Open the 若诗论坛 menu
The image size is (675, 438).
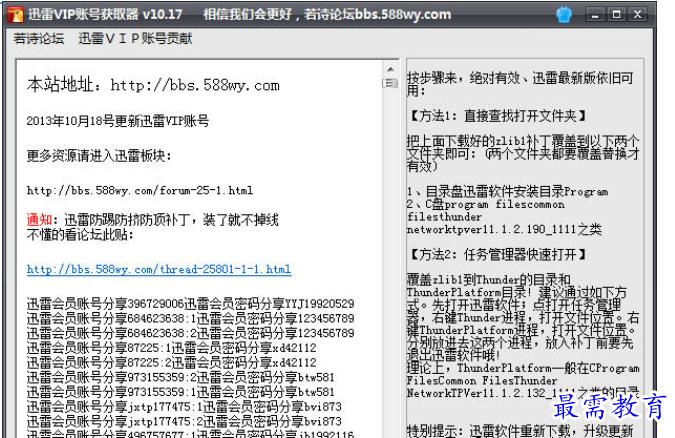(x=39, y=39)
